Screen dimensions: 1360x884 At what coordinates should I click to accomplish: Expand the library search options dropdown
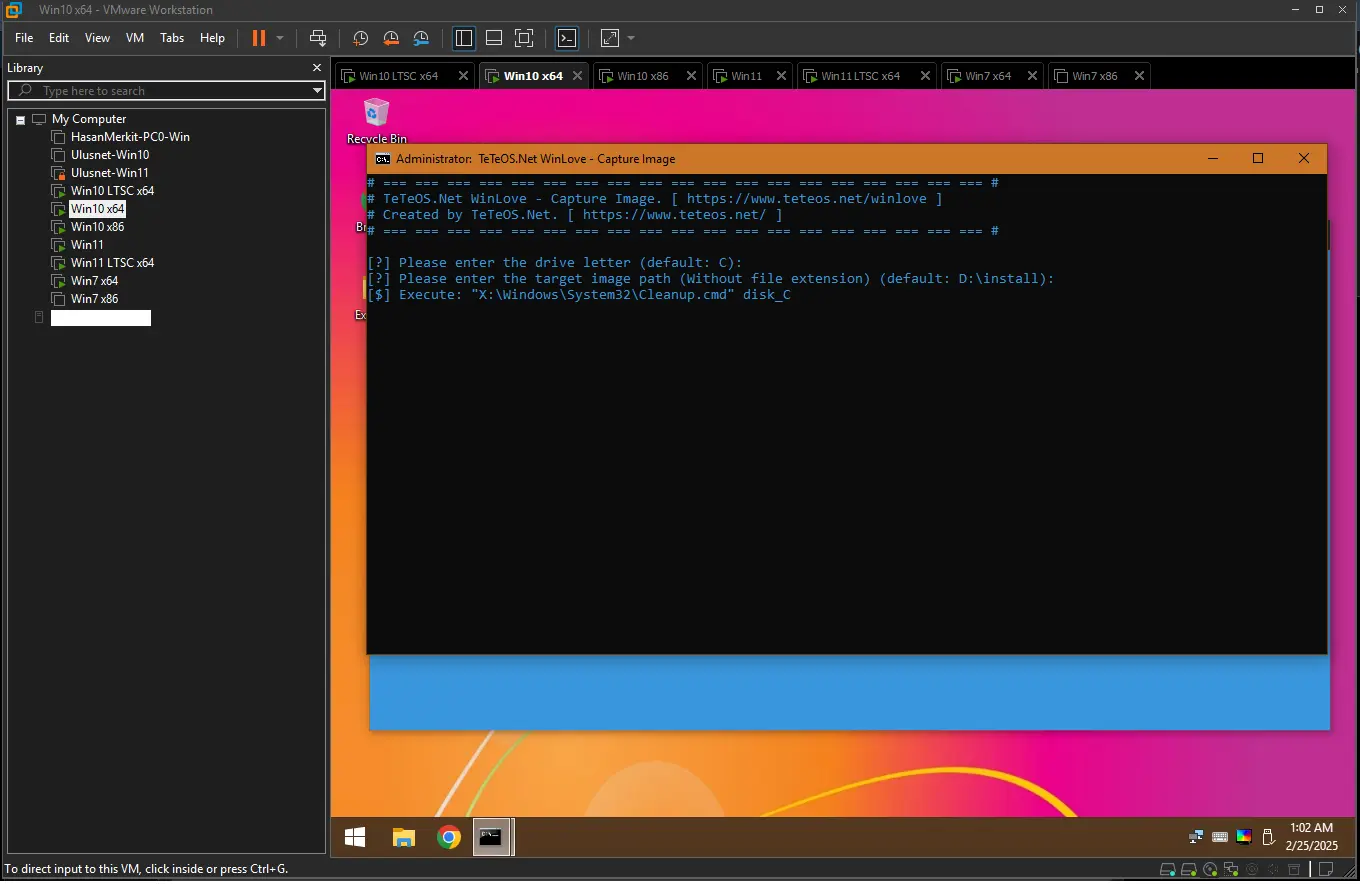click(317, 90)
